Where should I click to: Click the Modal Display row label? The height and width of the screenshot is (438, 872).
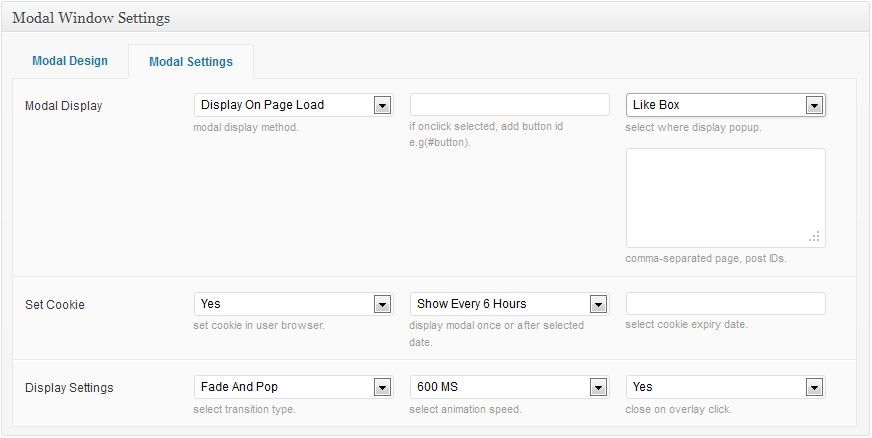coord(63,106)
